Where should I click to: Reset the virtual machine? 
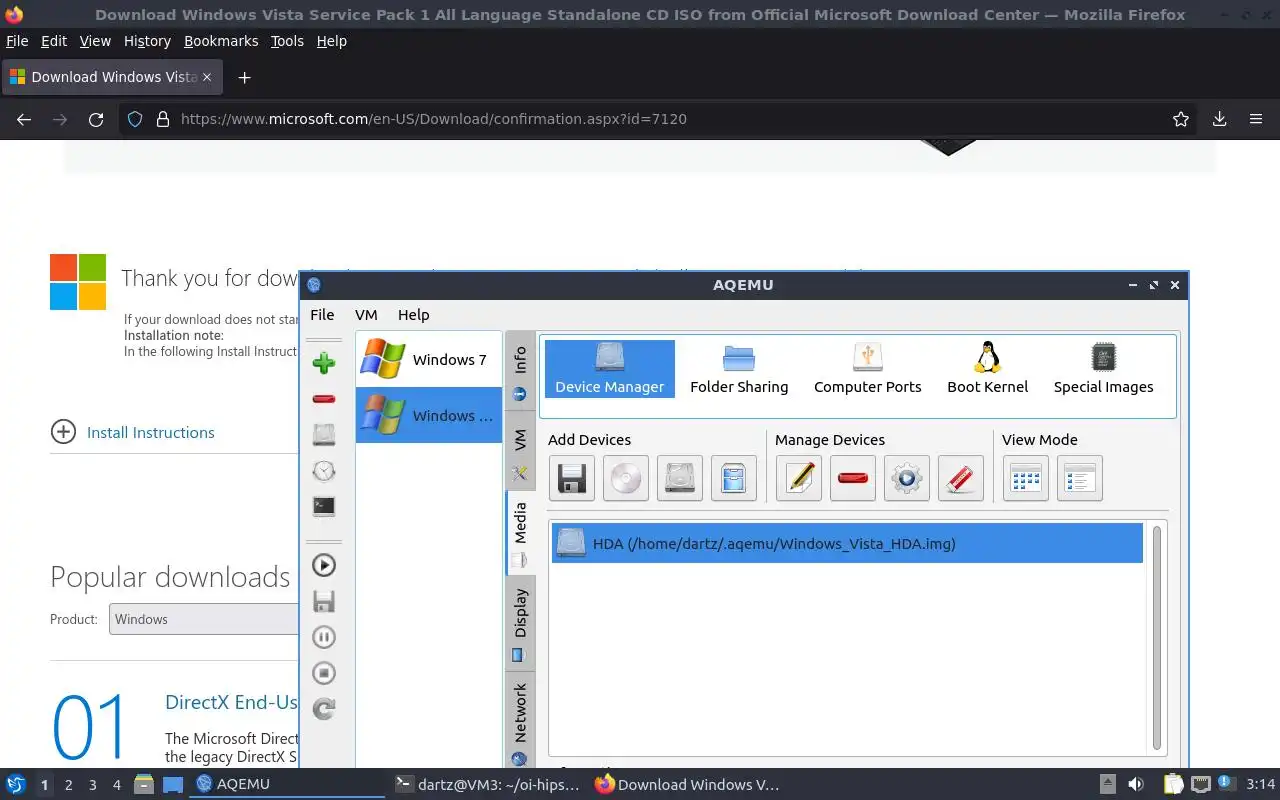pos(323,709)
